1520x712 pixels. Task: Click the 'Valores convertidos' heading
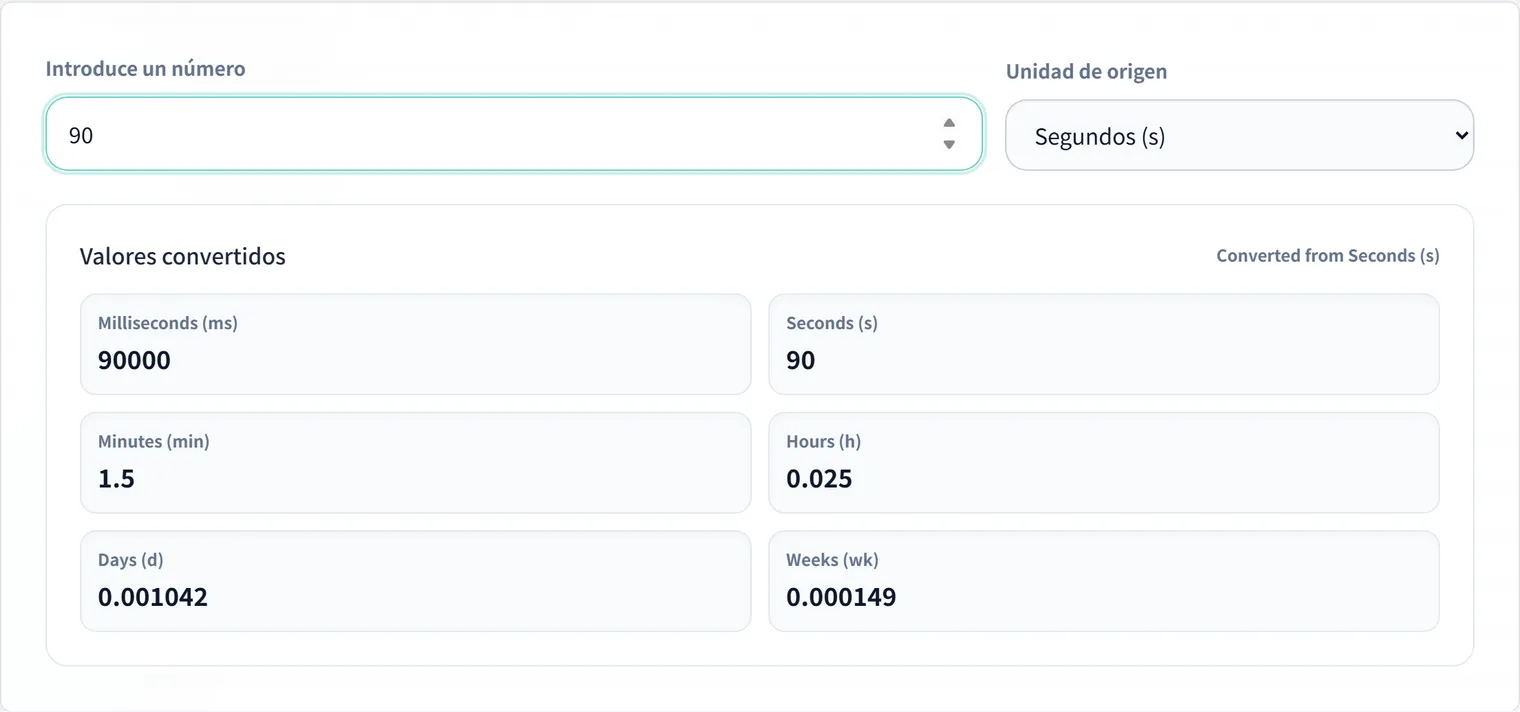tap(183, 256)
